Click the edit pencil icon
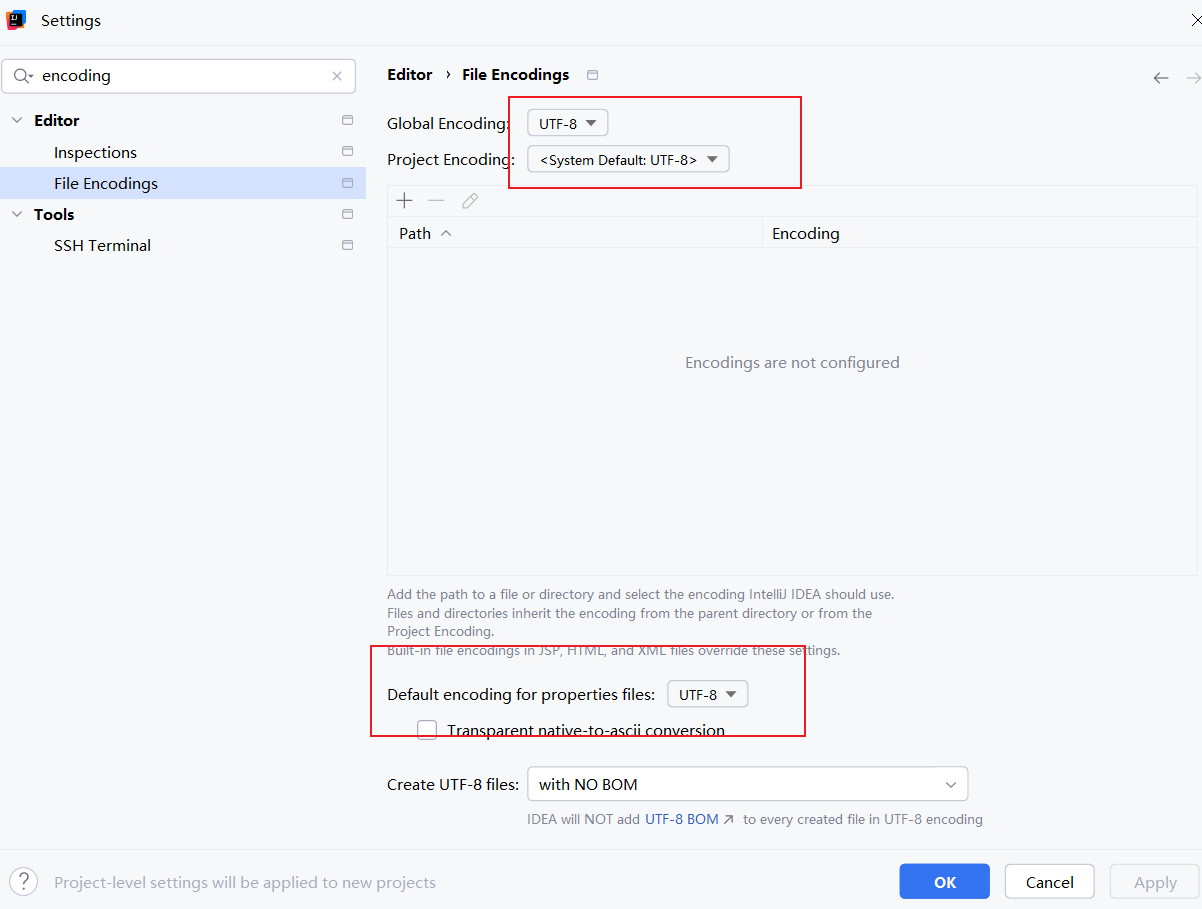The width and height of the screenshot is (1202, 909). pos(470,201)
